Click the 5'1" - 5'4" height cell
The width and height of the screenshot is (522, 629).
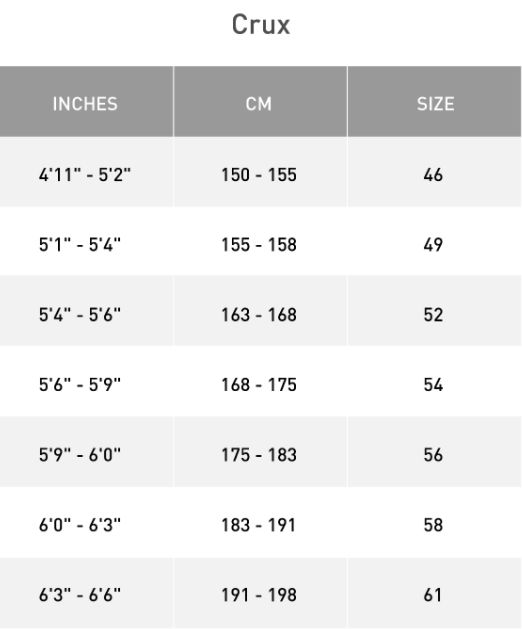pos(87,242)
